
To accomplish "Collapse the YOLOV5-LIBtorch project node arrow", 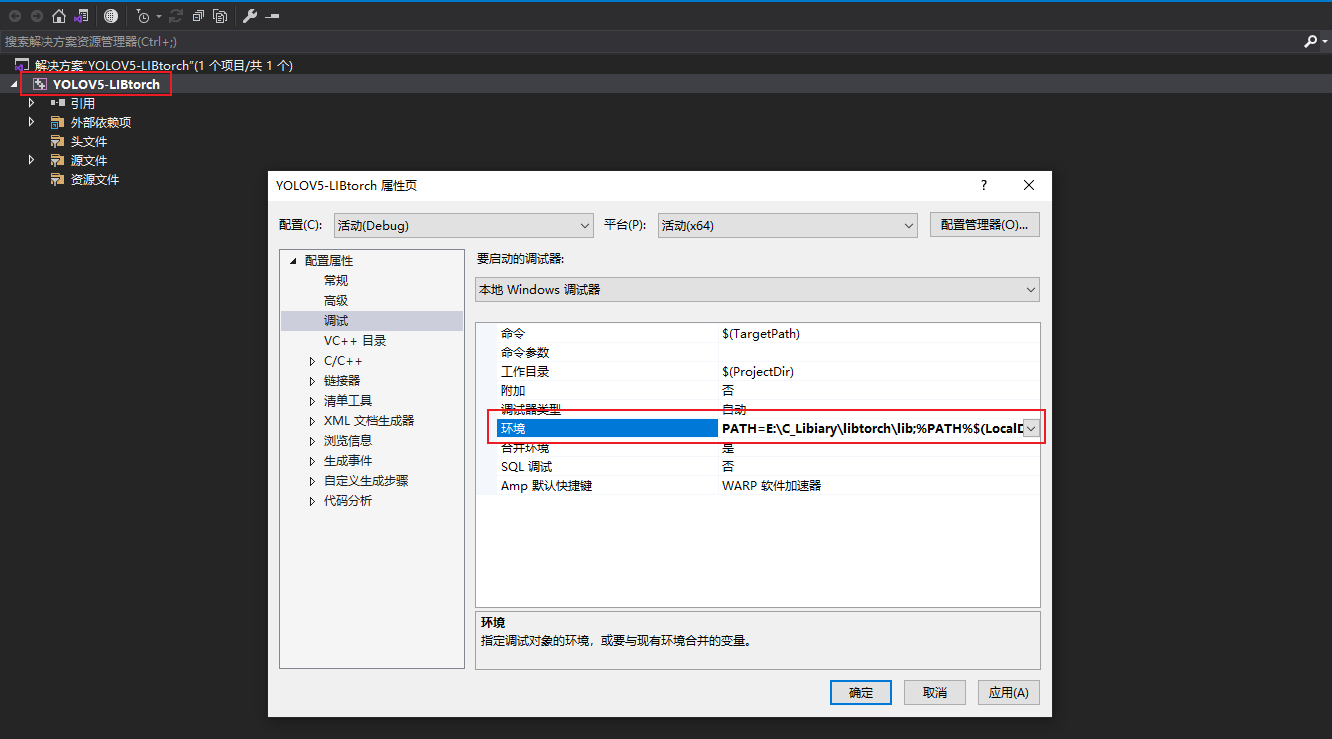I will tap(13, 84).
